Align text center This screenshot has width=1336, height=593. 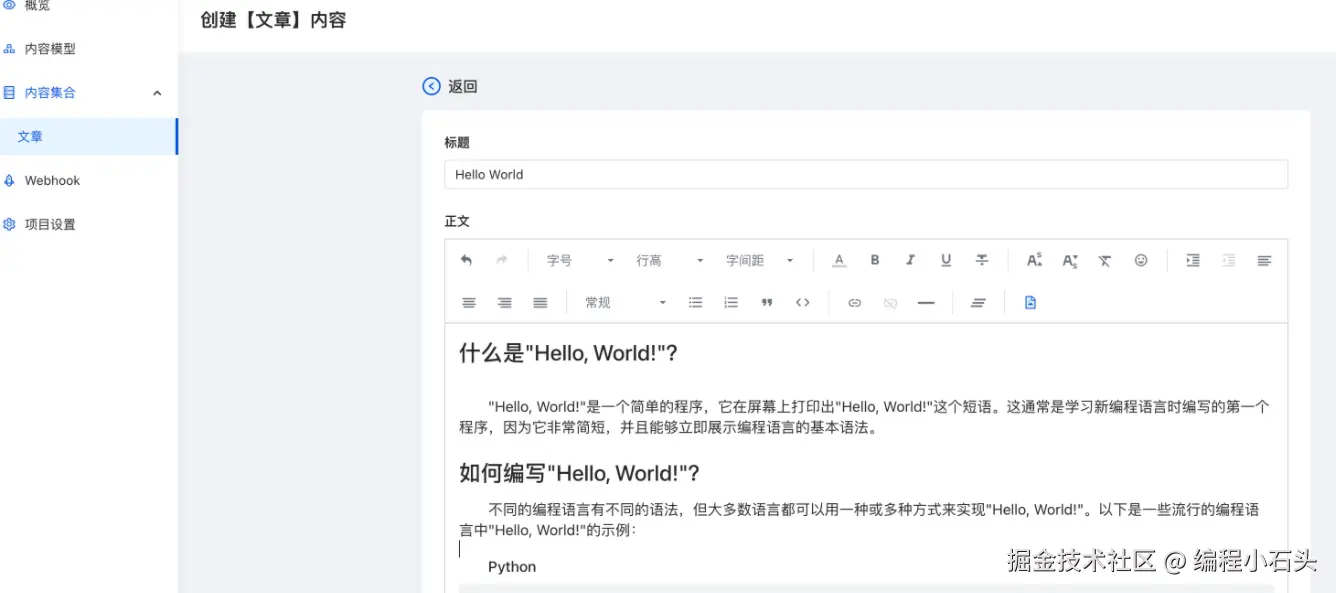pos(469,302)
